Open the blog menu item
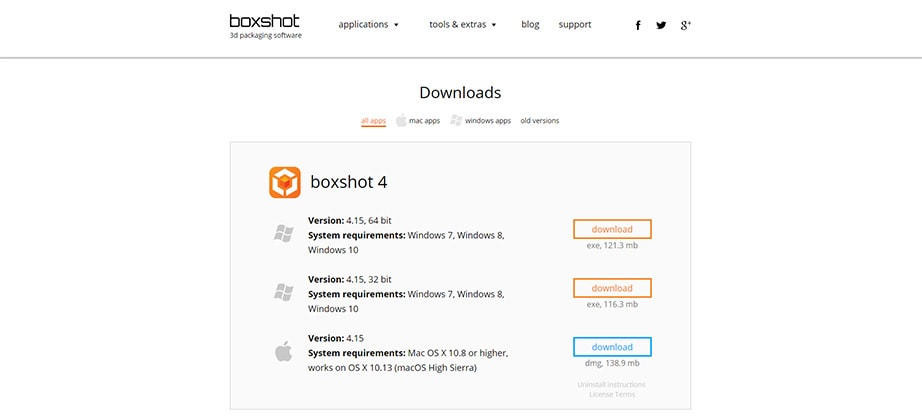This screenshot has width=922, height=416. pos(530,25)
